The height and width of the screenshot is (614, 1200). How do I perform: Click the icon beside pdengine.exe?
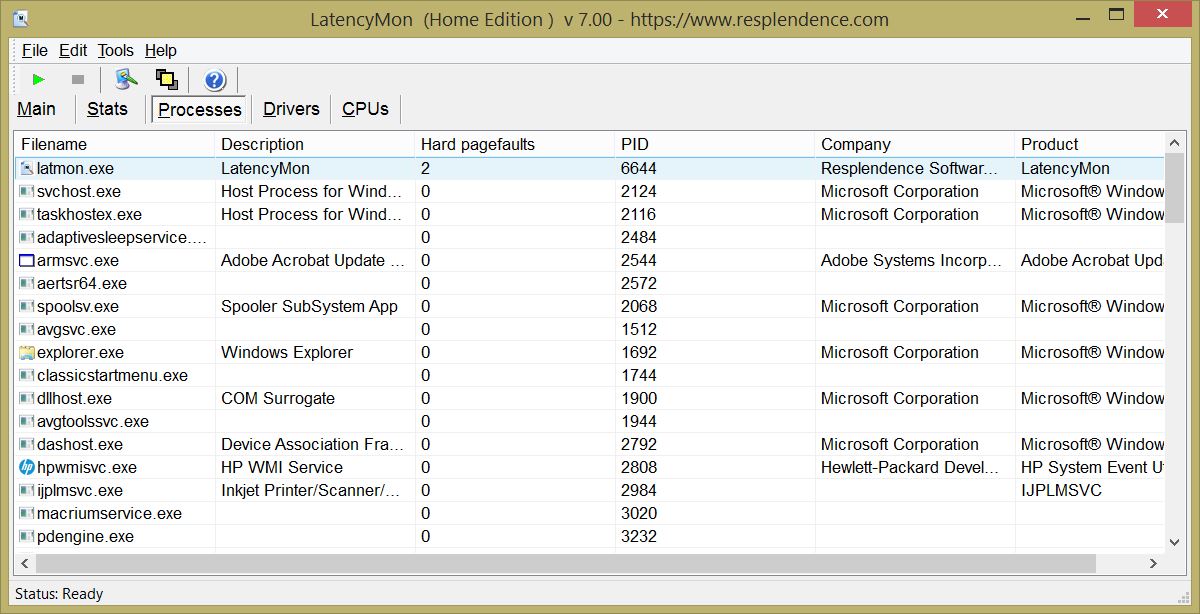[x=27, y=537]
